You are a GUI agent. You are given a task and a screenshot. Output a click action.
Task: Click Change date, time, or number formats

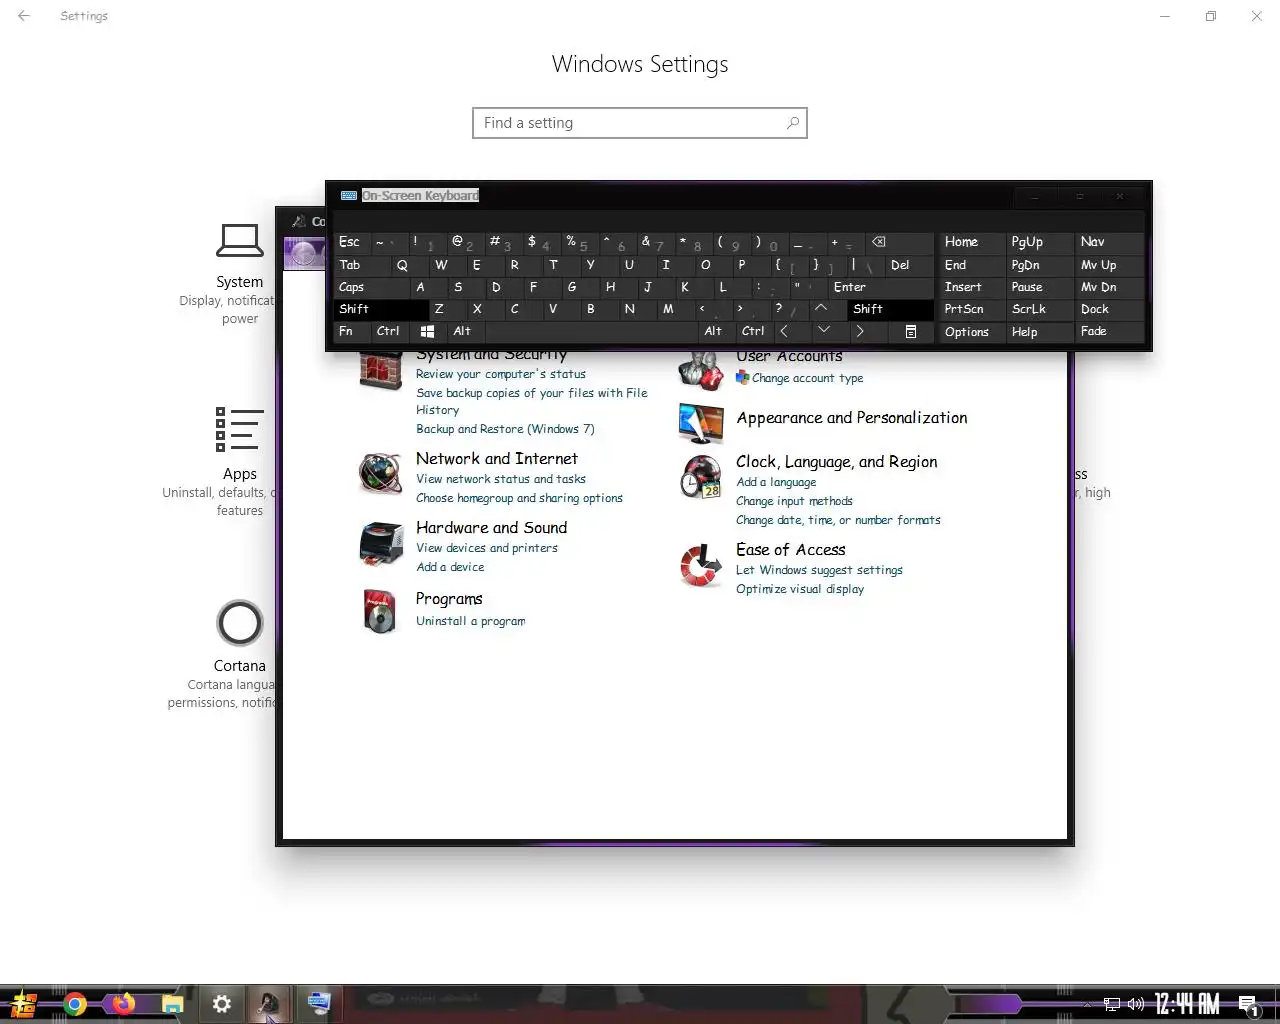tap(838, 520)
